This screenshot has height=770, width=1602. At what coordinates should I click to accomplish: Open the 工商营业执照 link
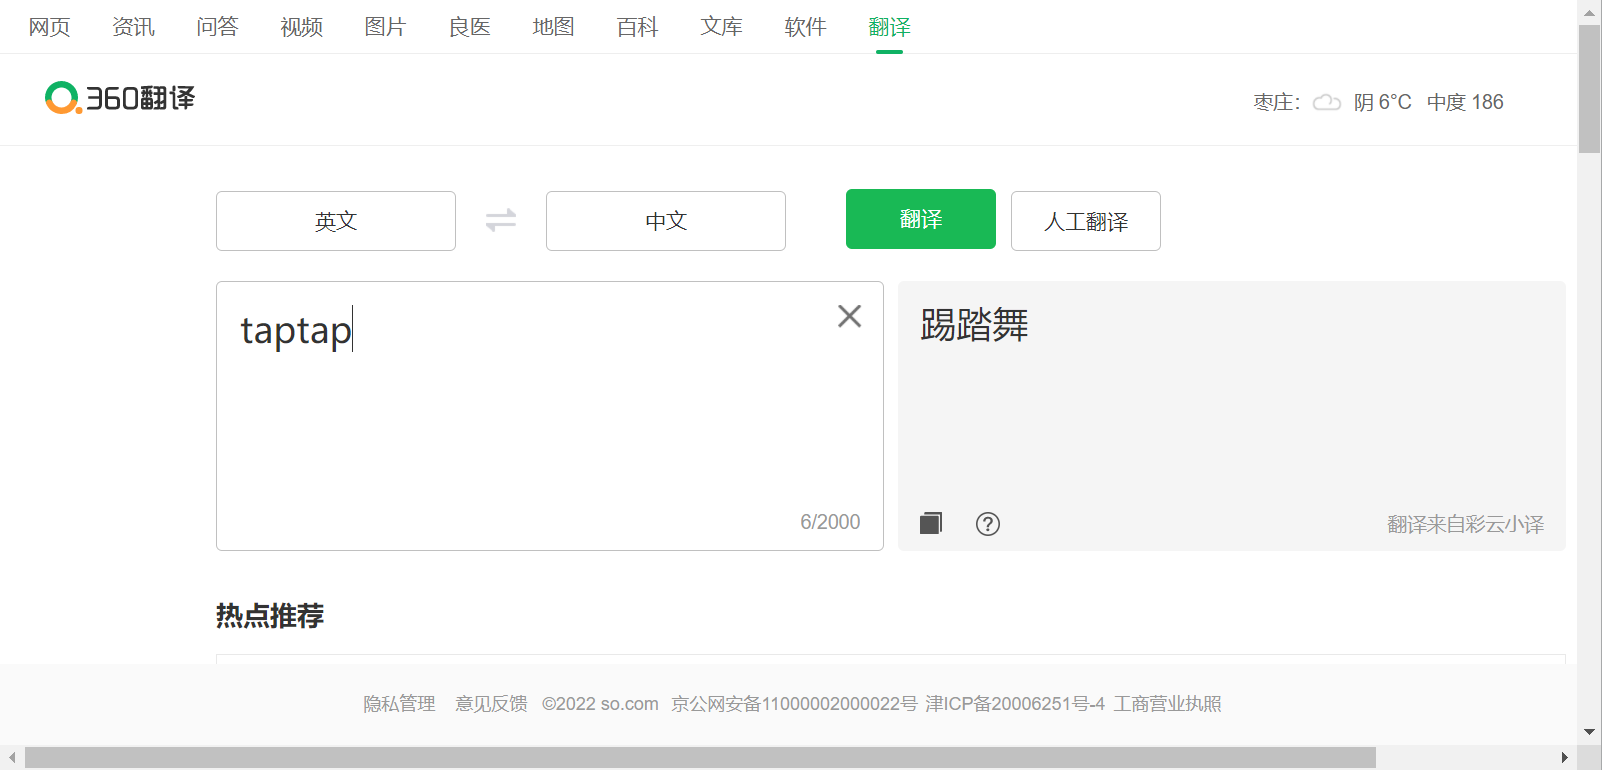pyautogui.click(x=1168, y=704)
